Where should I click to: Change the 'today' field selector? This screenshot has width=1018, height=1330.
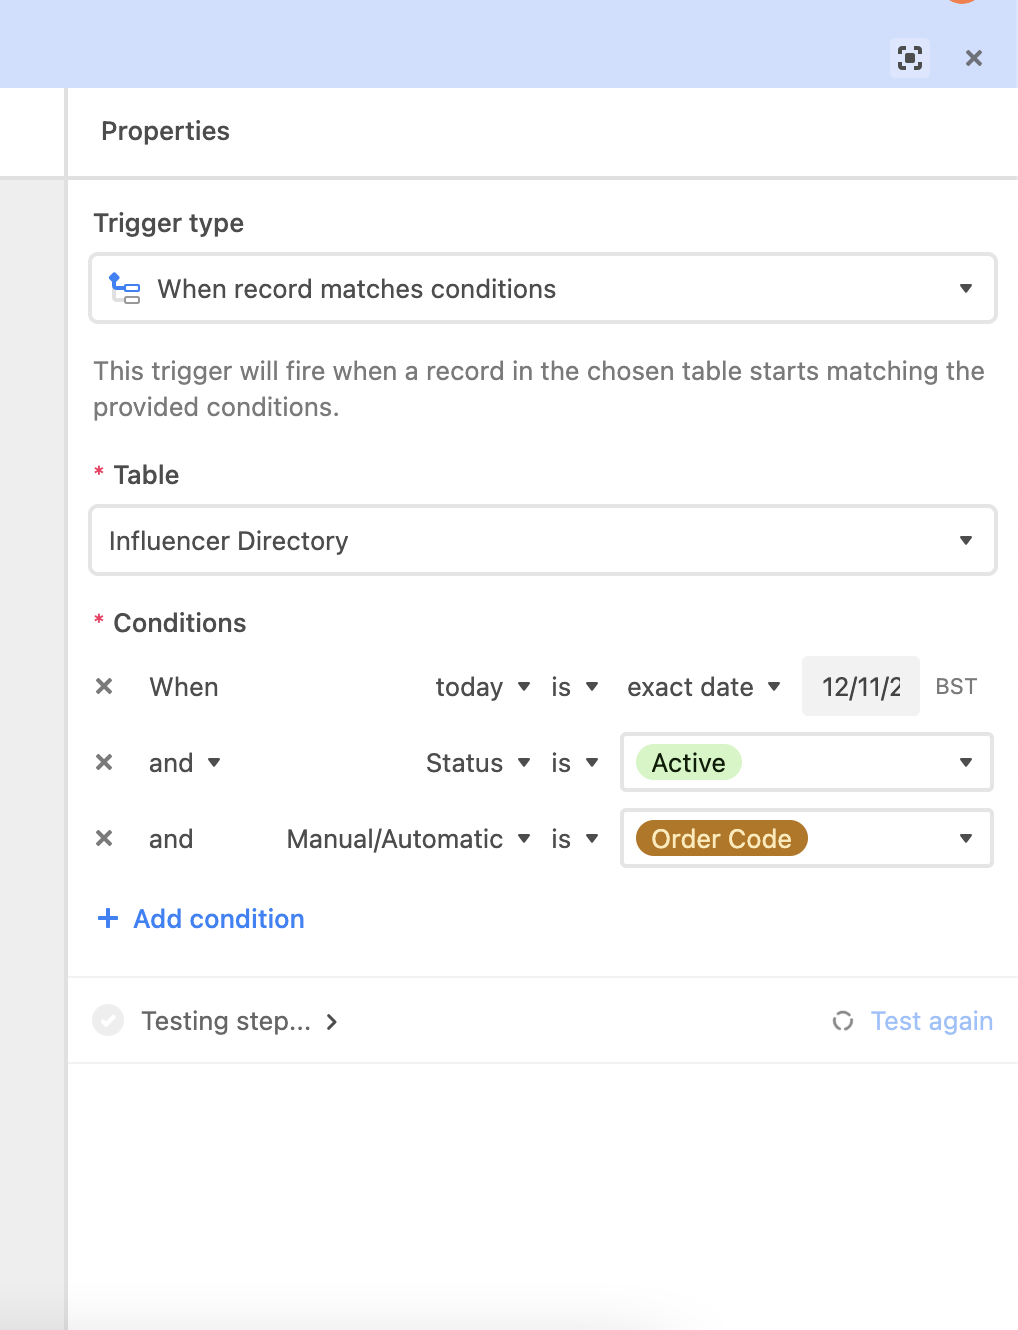483,687
